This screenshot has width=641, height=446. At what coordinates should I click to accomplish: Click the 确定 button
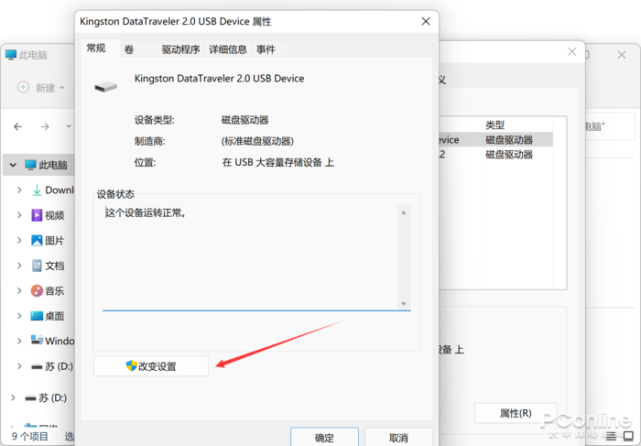pyautogui.click(x=325, y=437)
